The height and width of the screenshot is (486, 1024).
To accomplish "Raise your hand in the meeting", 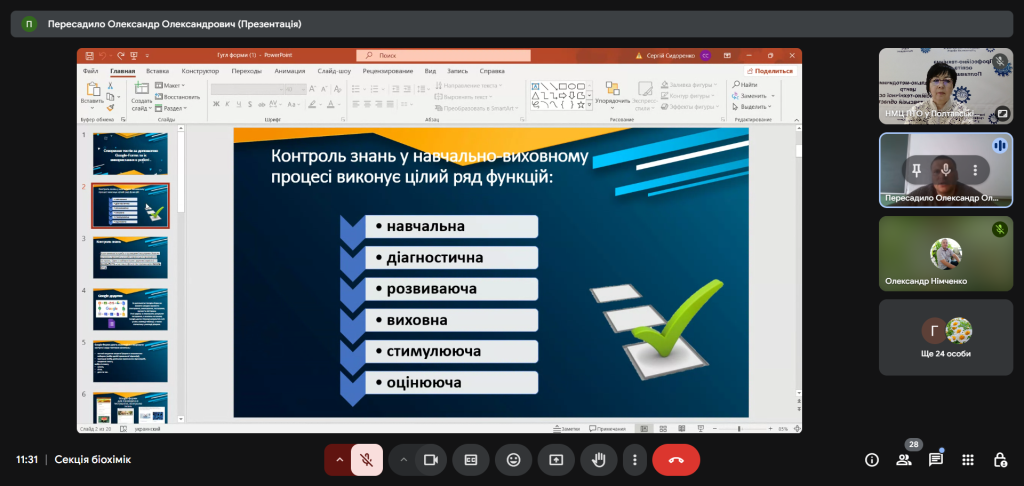I will [x=599, y=460].
